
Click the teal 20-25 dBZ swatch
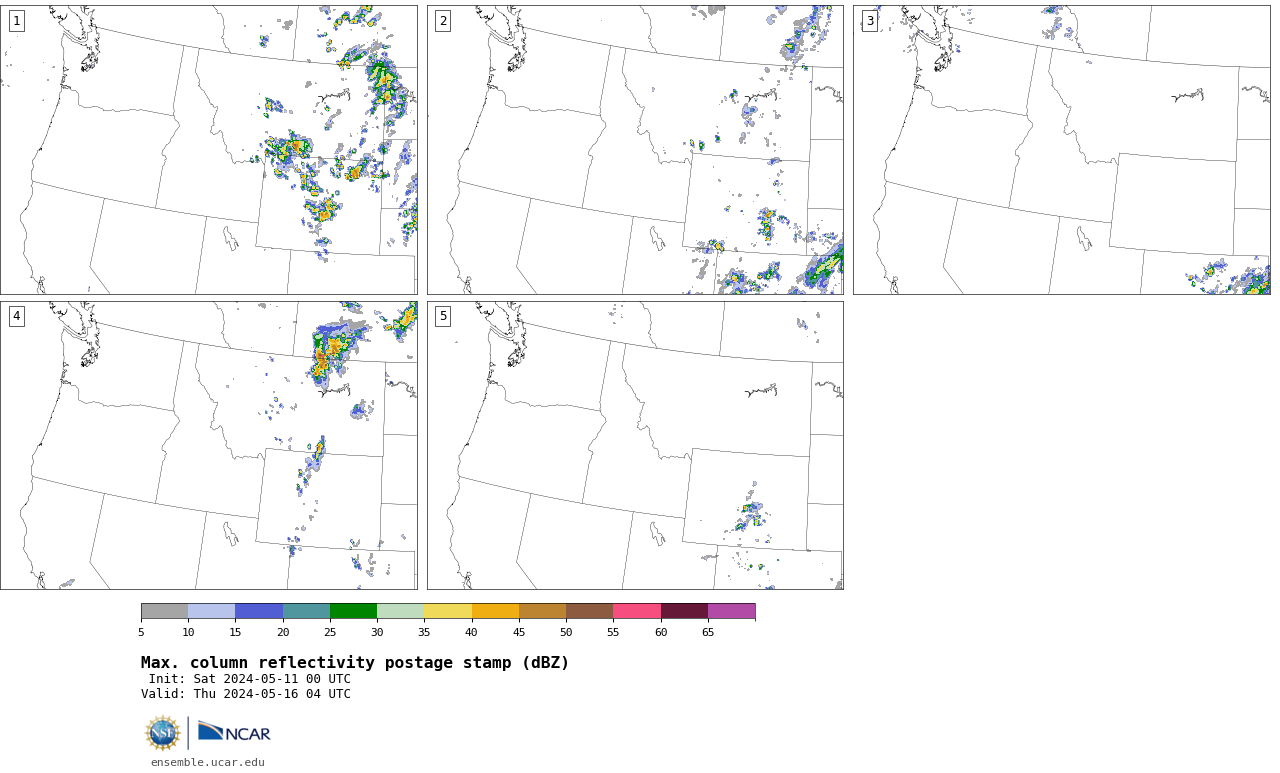[306, 611]
